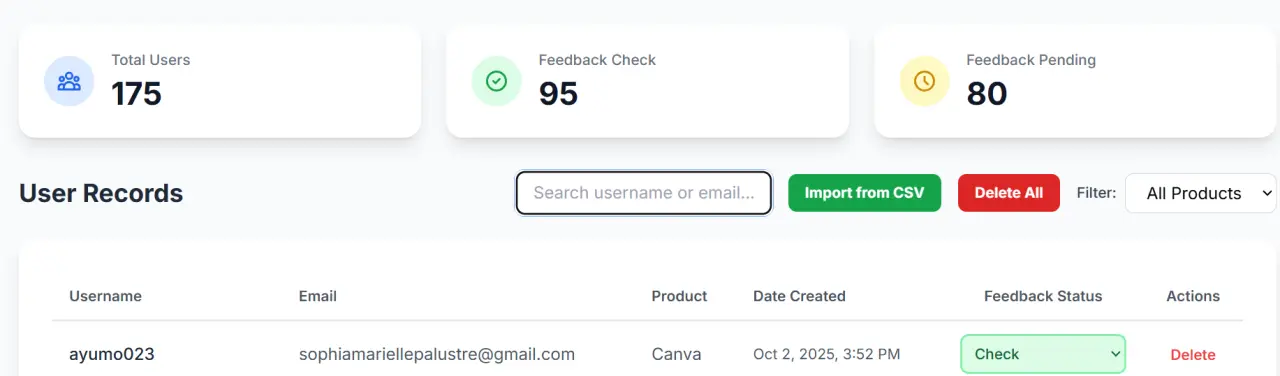Click the Feedback Status column header
This screenshot has height=376, width=1280.
[1043, 296]
